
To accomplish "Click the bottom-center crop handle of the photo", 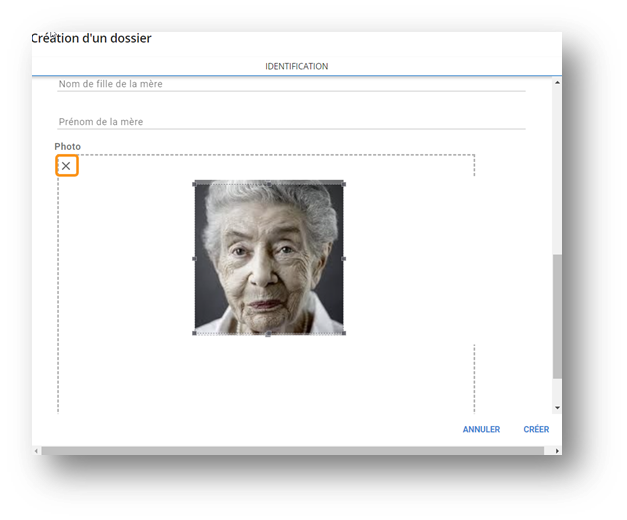I will [x=269, y=333].
